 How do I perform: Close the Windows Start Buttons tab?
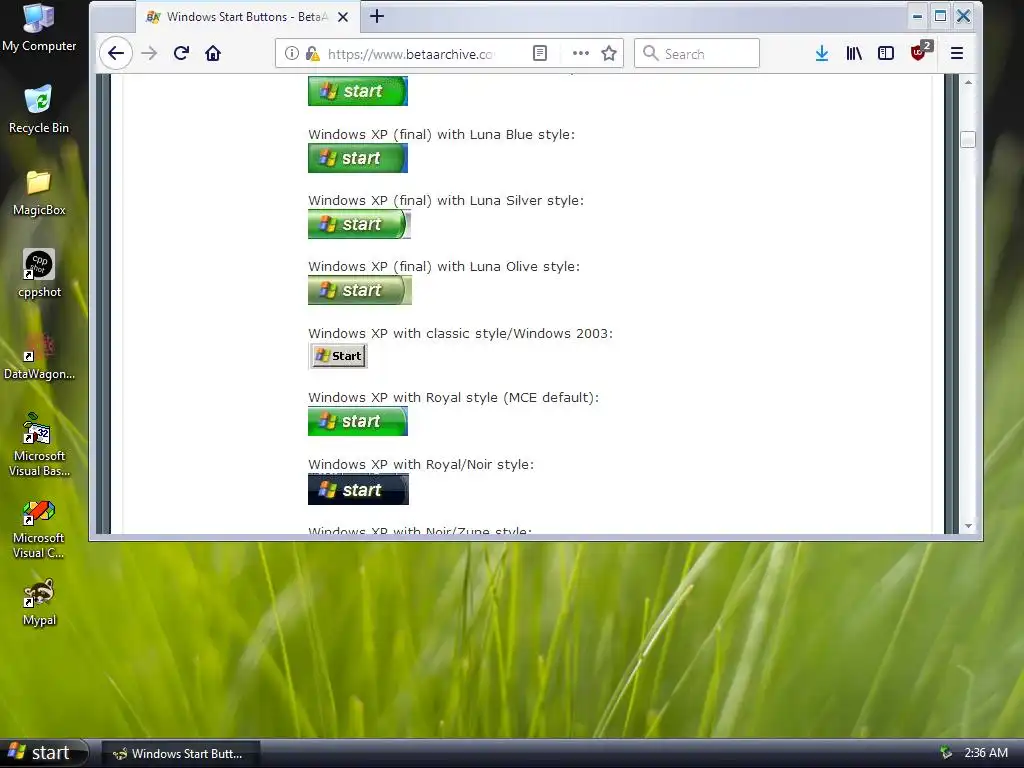point(343,17)
